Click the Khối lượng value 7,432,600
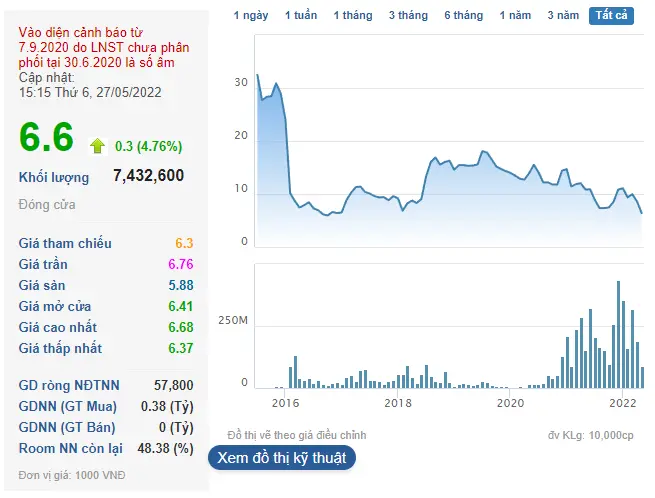655x498 pixels. [148, 176]
